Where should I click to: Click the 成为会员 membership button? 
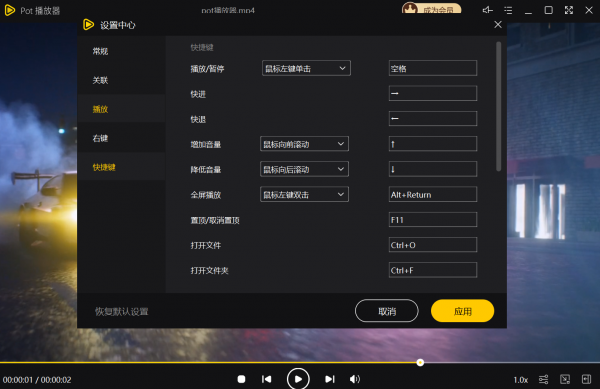click(x=432, y=8)
